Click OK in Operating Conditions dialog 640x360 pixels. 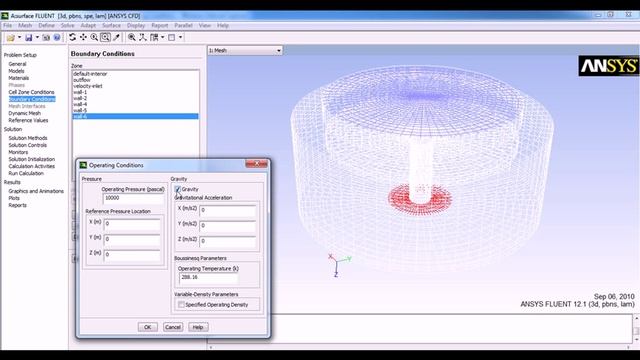147,327
